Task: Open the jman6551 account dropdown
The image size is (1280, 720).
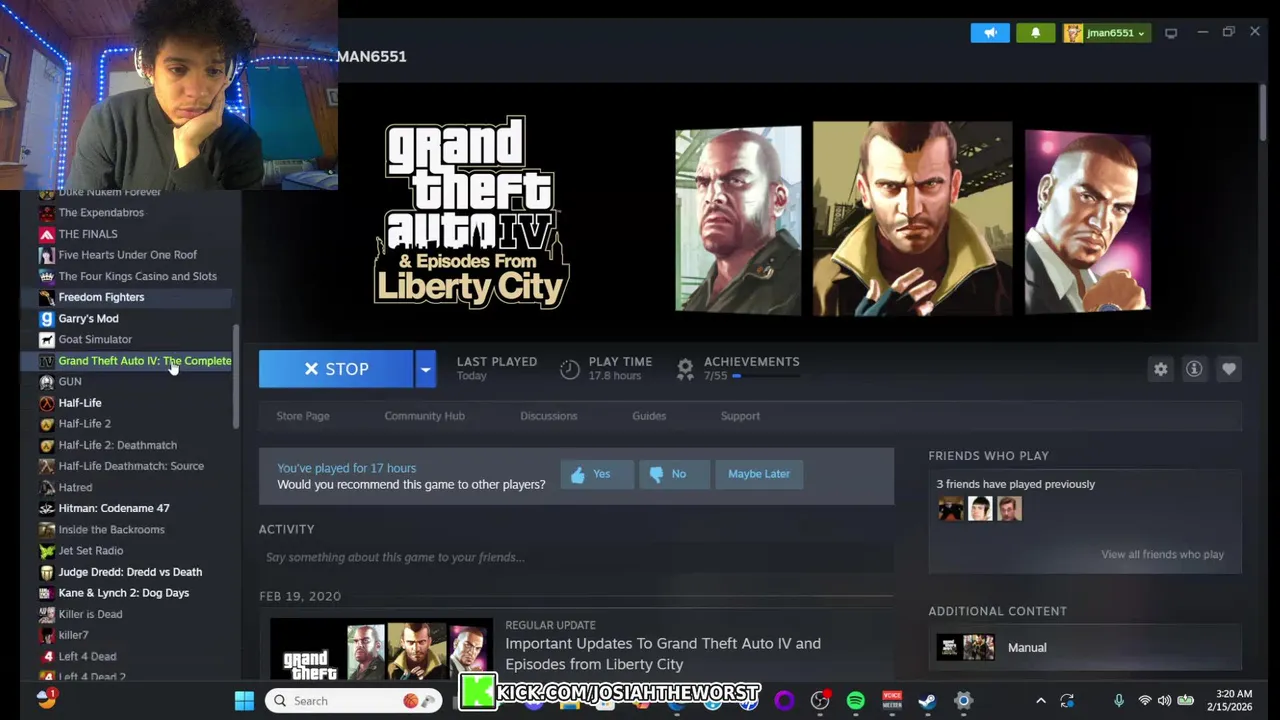Action: pyautogui.click(x=1105, y=33)
